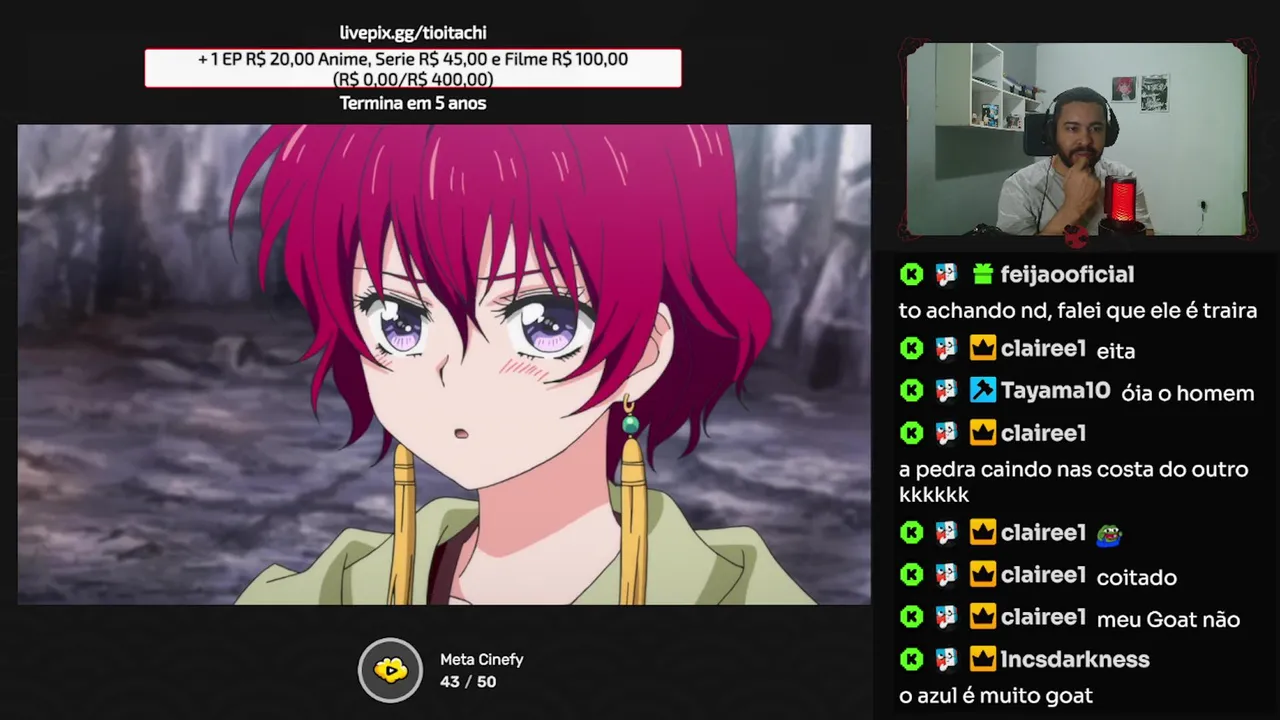Click the crown badge on the "eita" message
1280x720 pixels.
983,348
